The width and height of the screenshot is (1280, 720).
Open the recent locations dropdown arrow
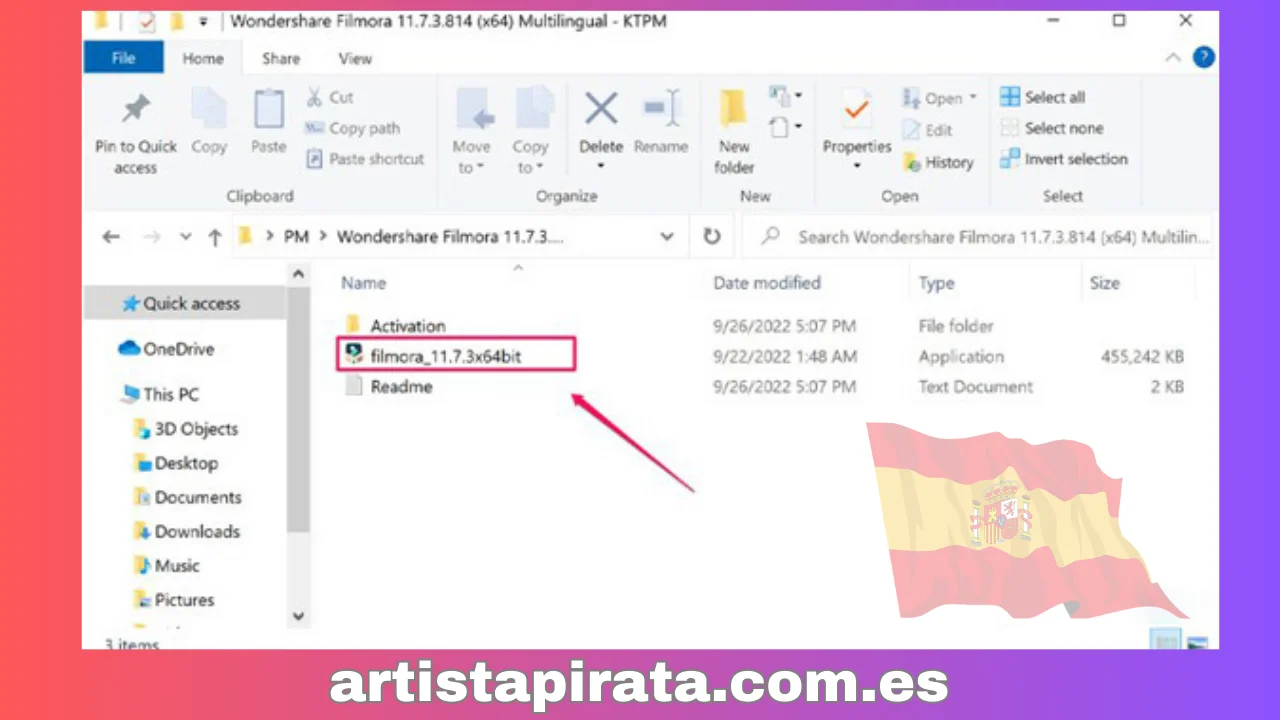click(185, 237)
